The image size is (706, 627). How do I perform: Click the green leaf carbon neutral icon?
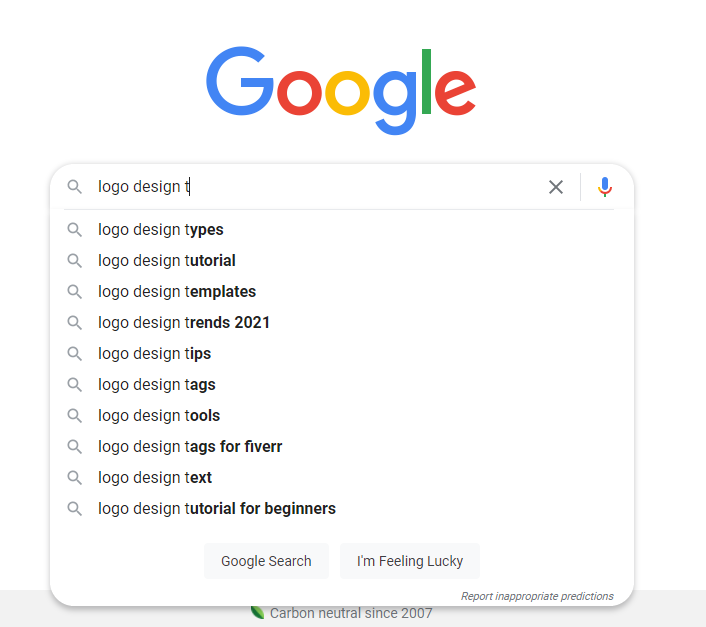[x=257, y=612]
